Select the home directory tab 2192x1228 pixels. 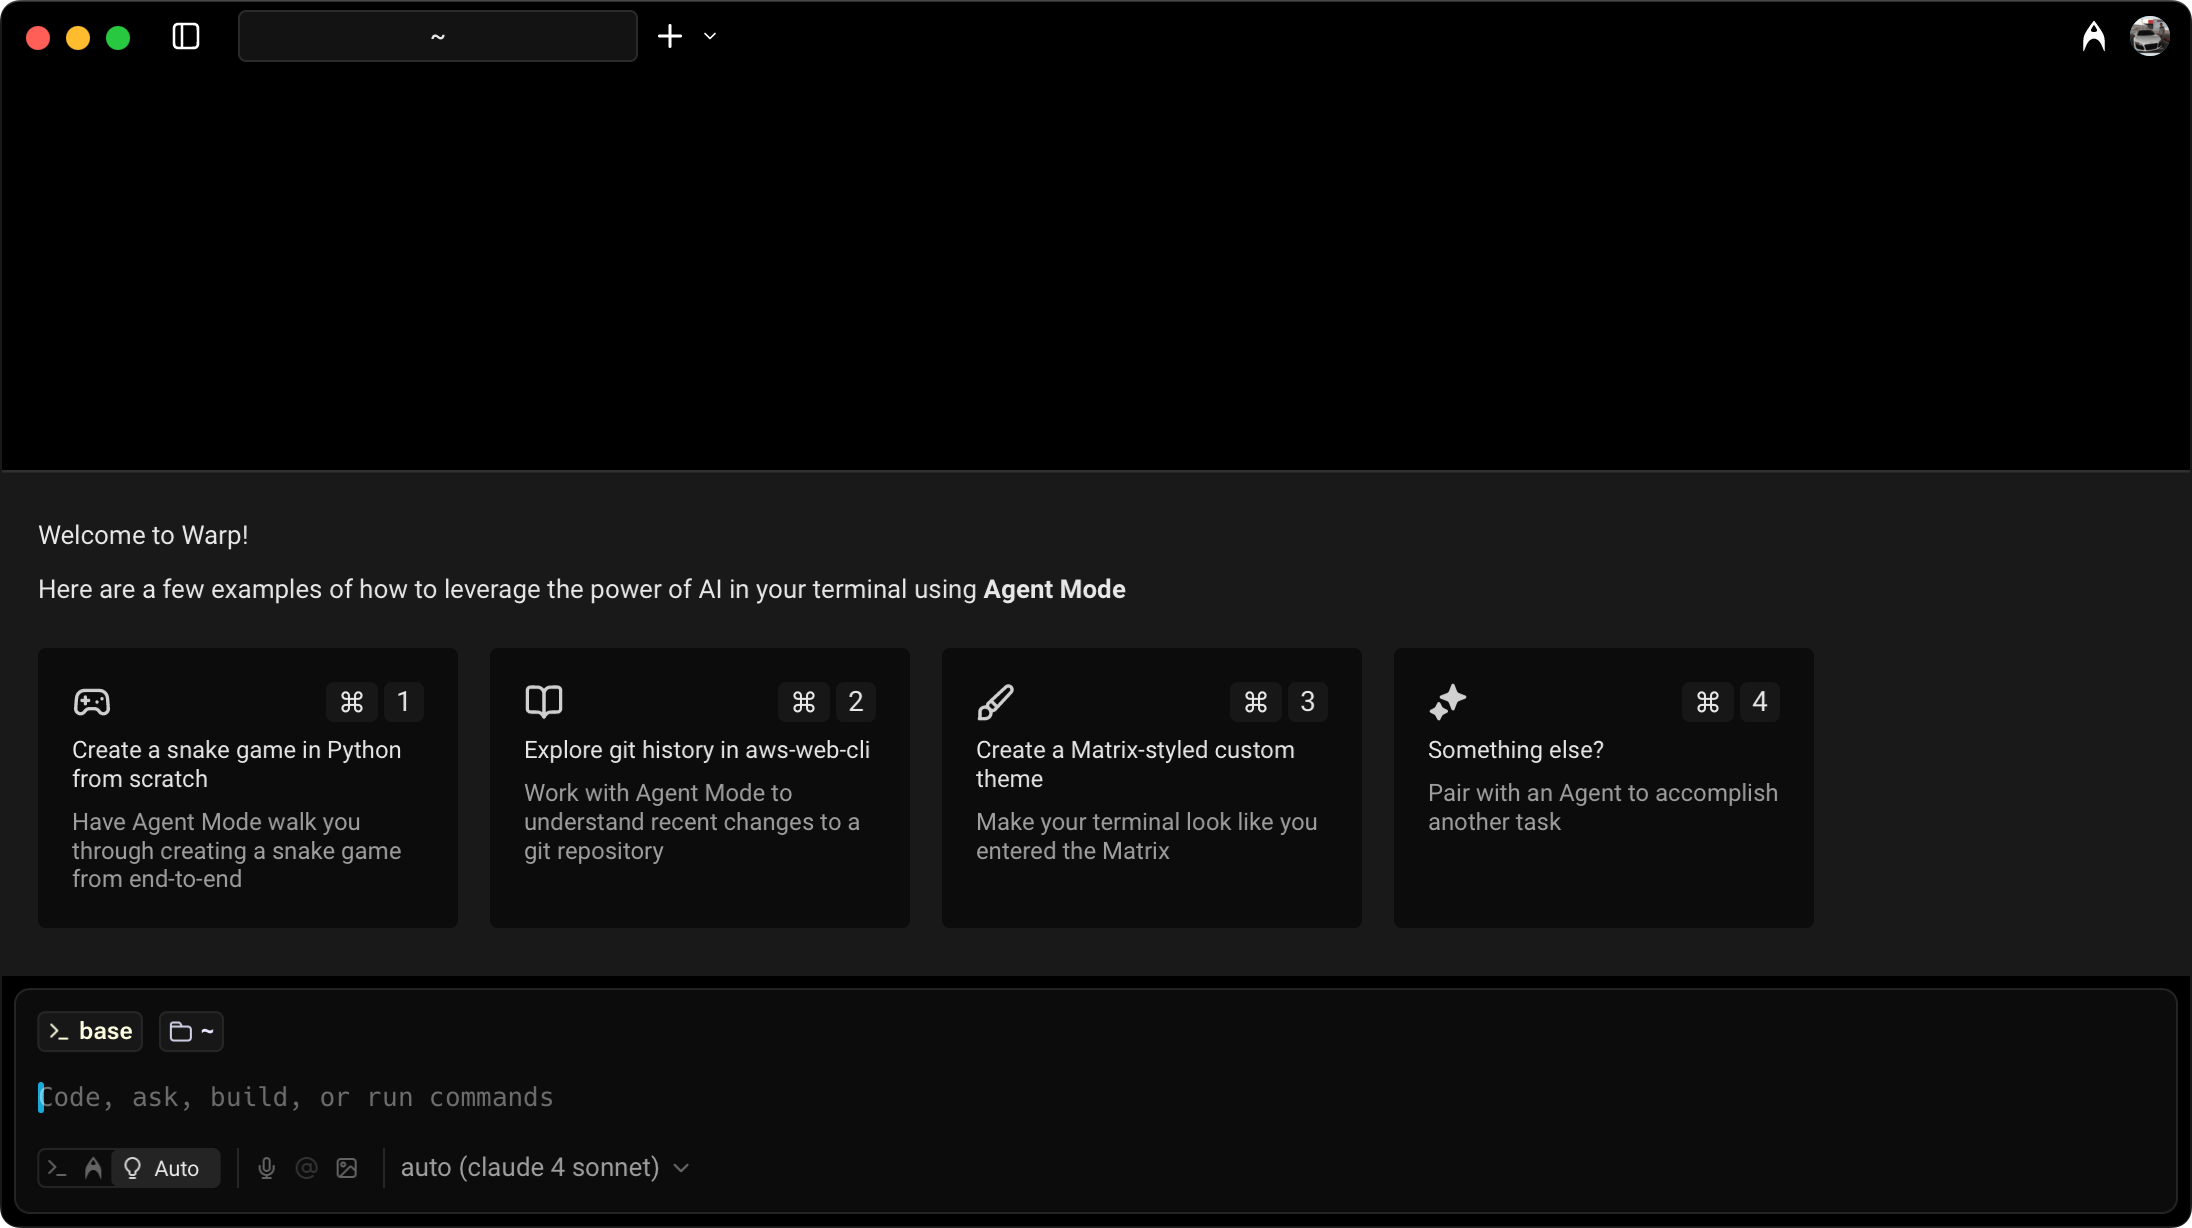click(x=438, y=37)
